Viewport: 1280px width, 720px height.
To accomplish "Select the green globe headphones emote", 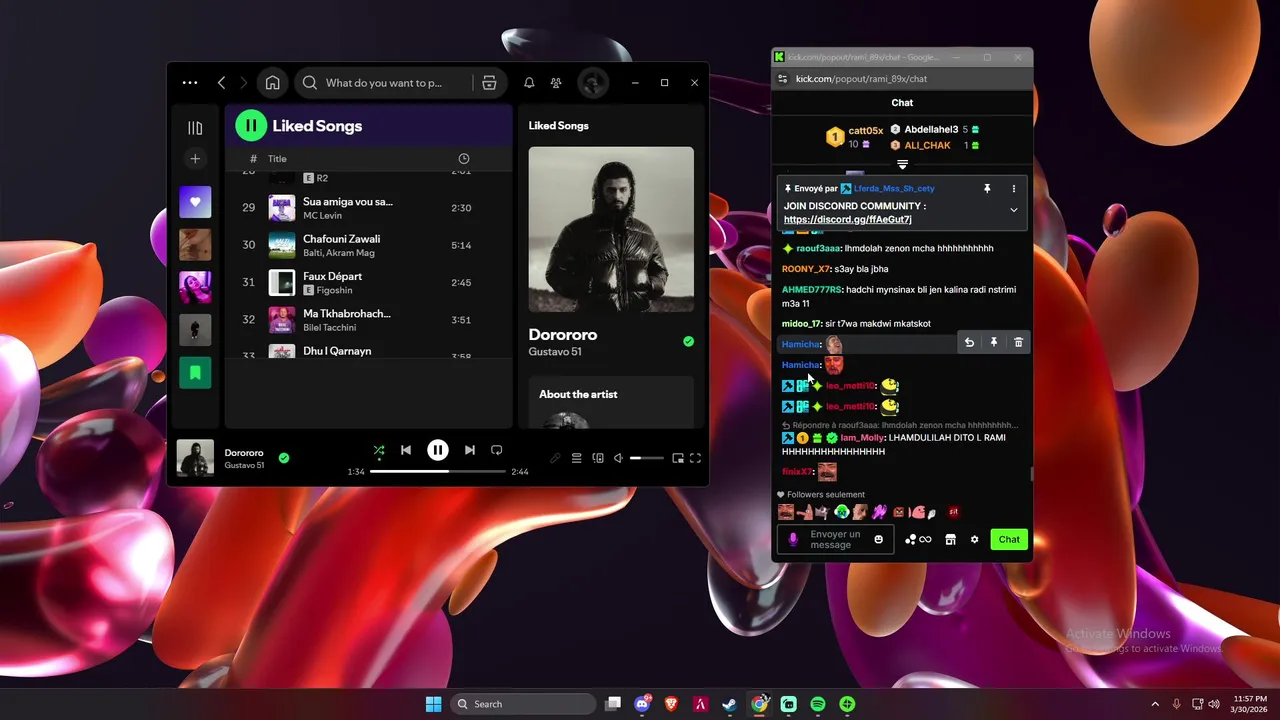I will coord(842,512).
